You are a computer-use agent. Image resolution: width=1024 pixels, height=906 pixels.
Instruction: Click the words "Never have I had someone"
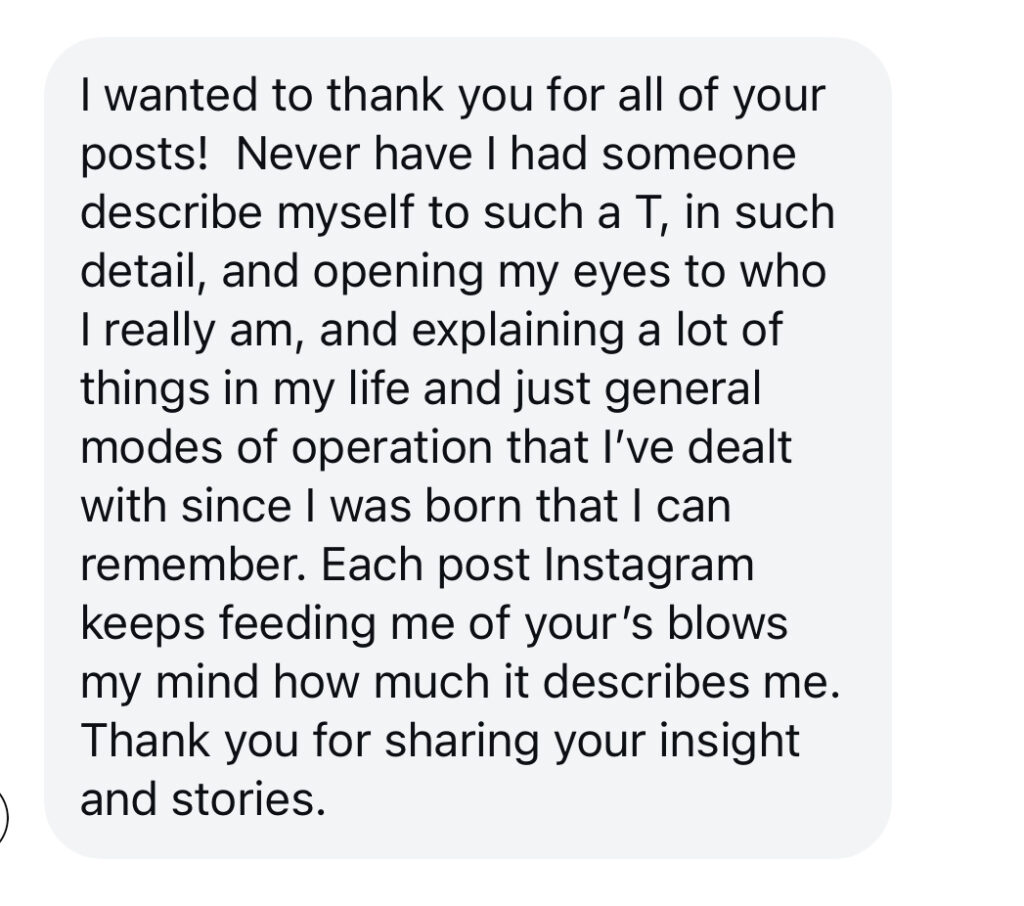(x=516, y=155)
